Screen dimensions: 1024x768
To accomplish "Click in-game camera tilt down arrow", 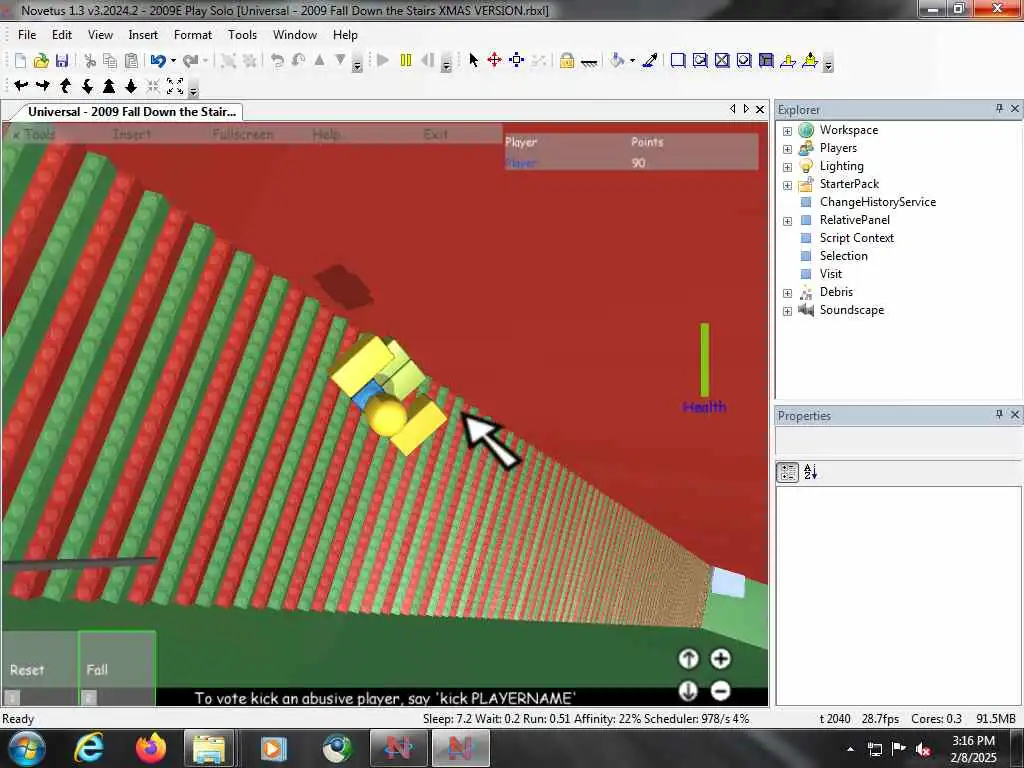I will click(x=688, y=691).
